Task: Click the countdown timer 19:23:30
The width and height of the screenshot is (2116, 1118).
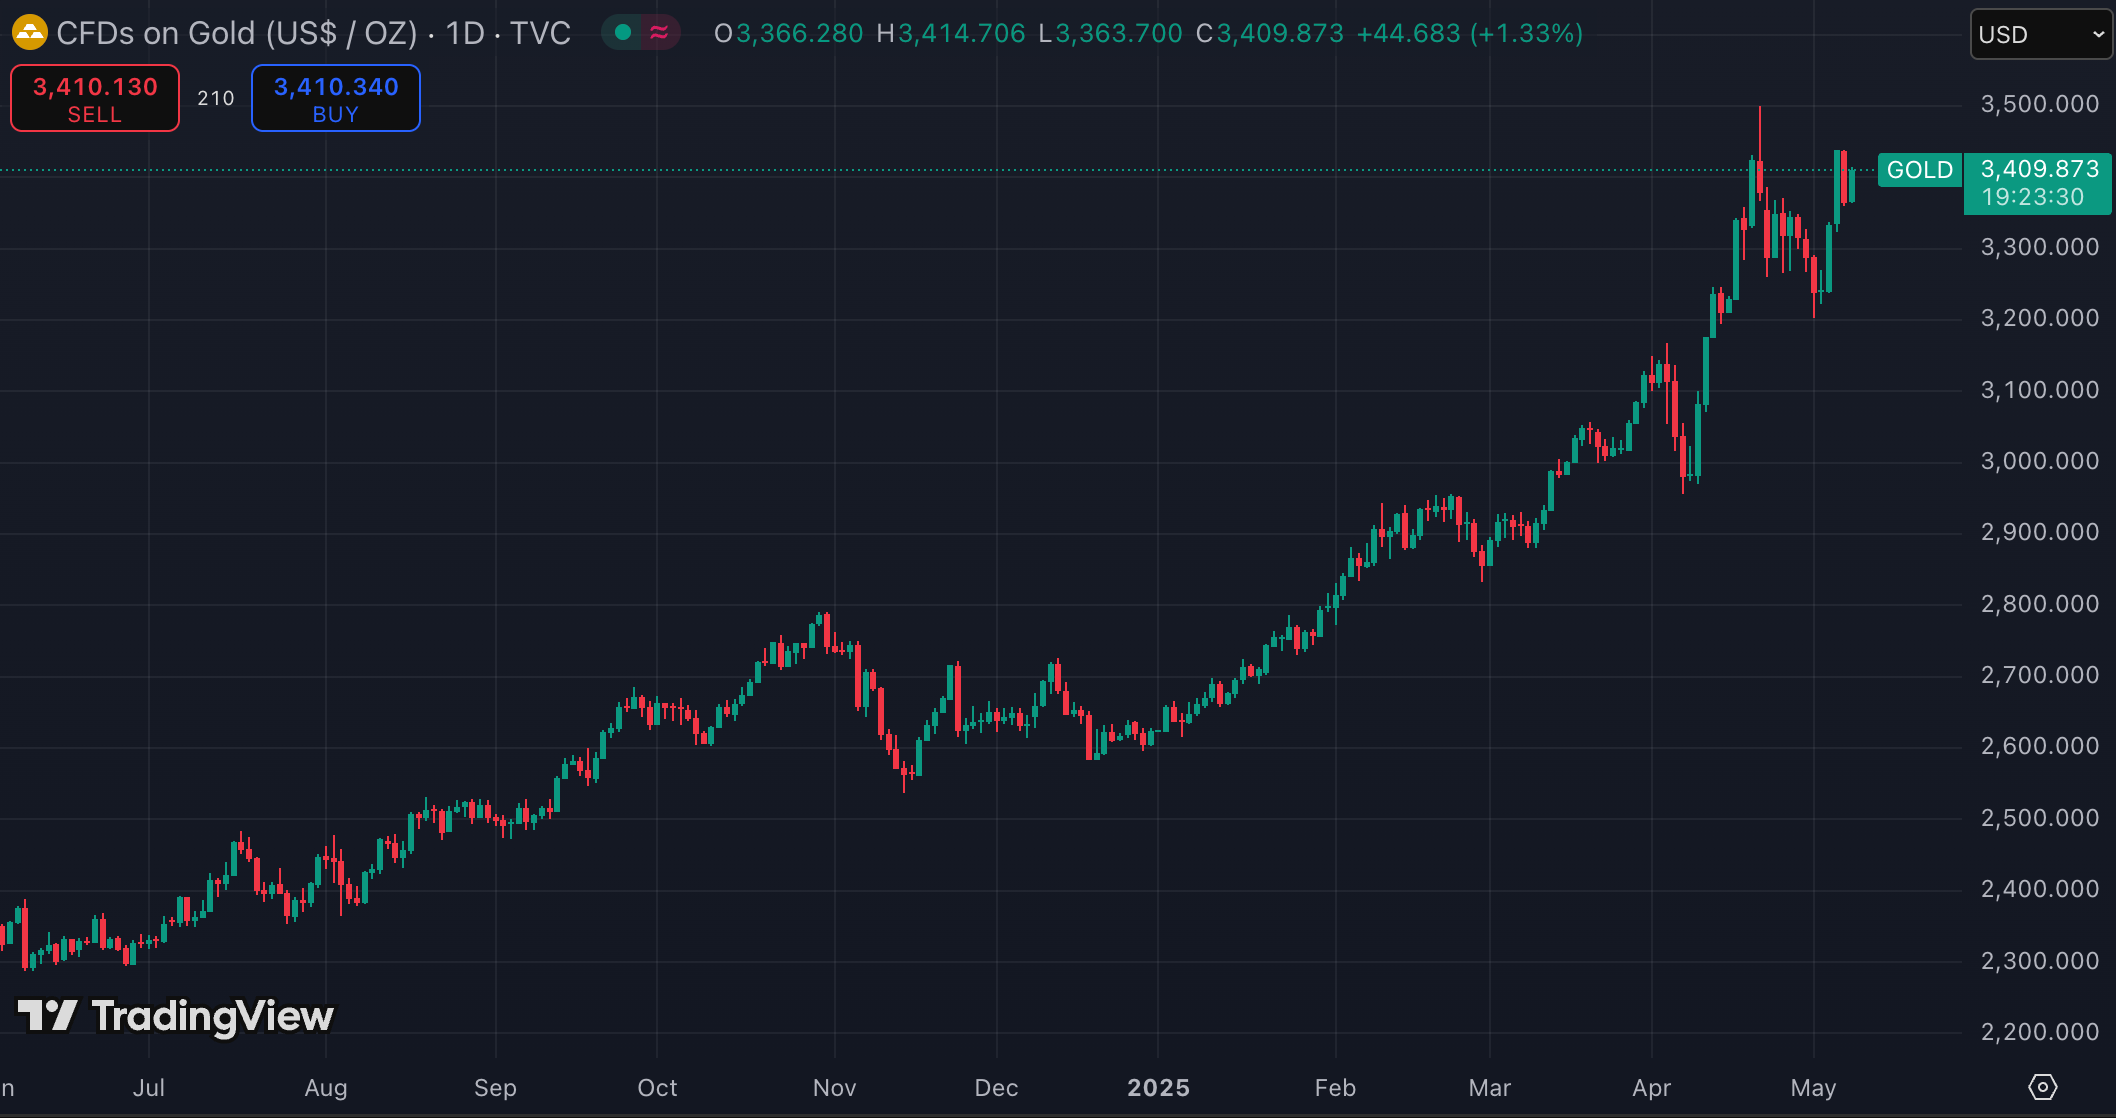Action: pos(2032,197)
